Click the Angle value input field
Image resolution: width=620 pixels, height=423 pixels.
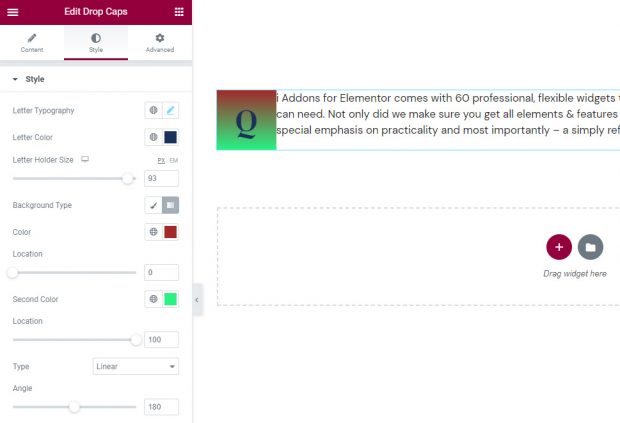click(161, 407)
